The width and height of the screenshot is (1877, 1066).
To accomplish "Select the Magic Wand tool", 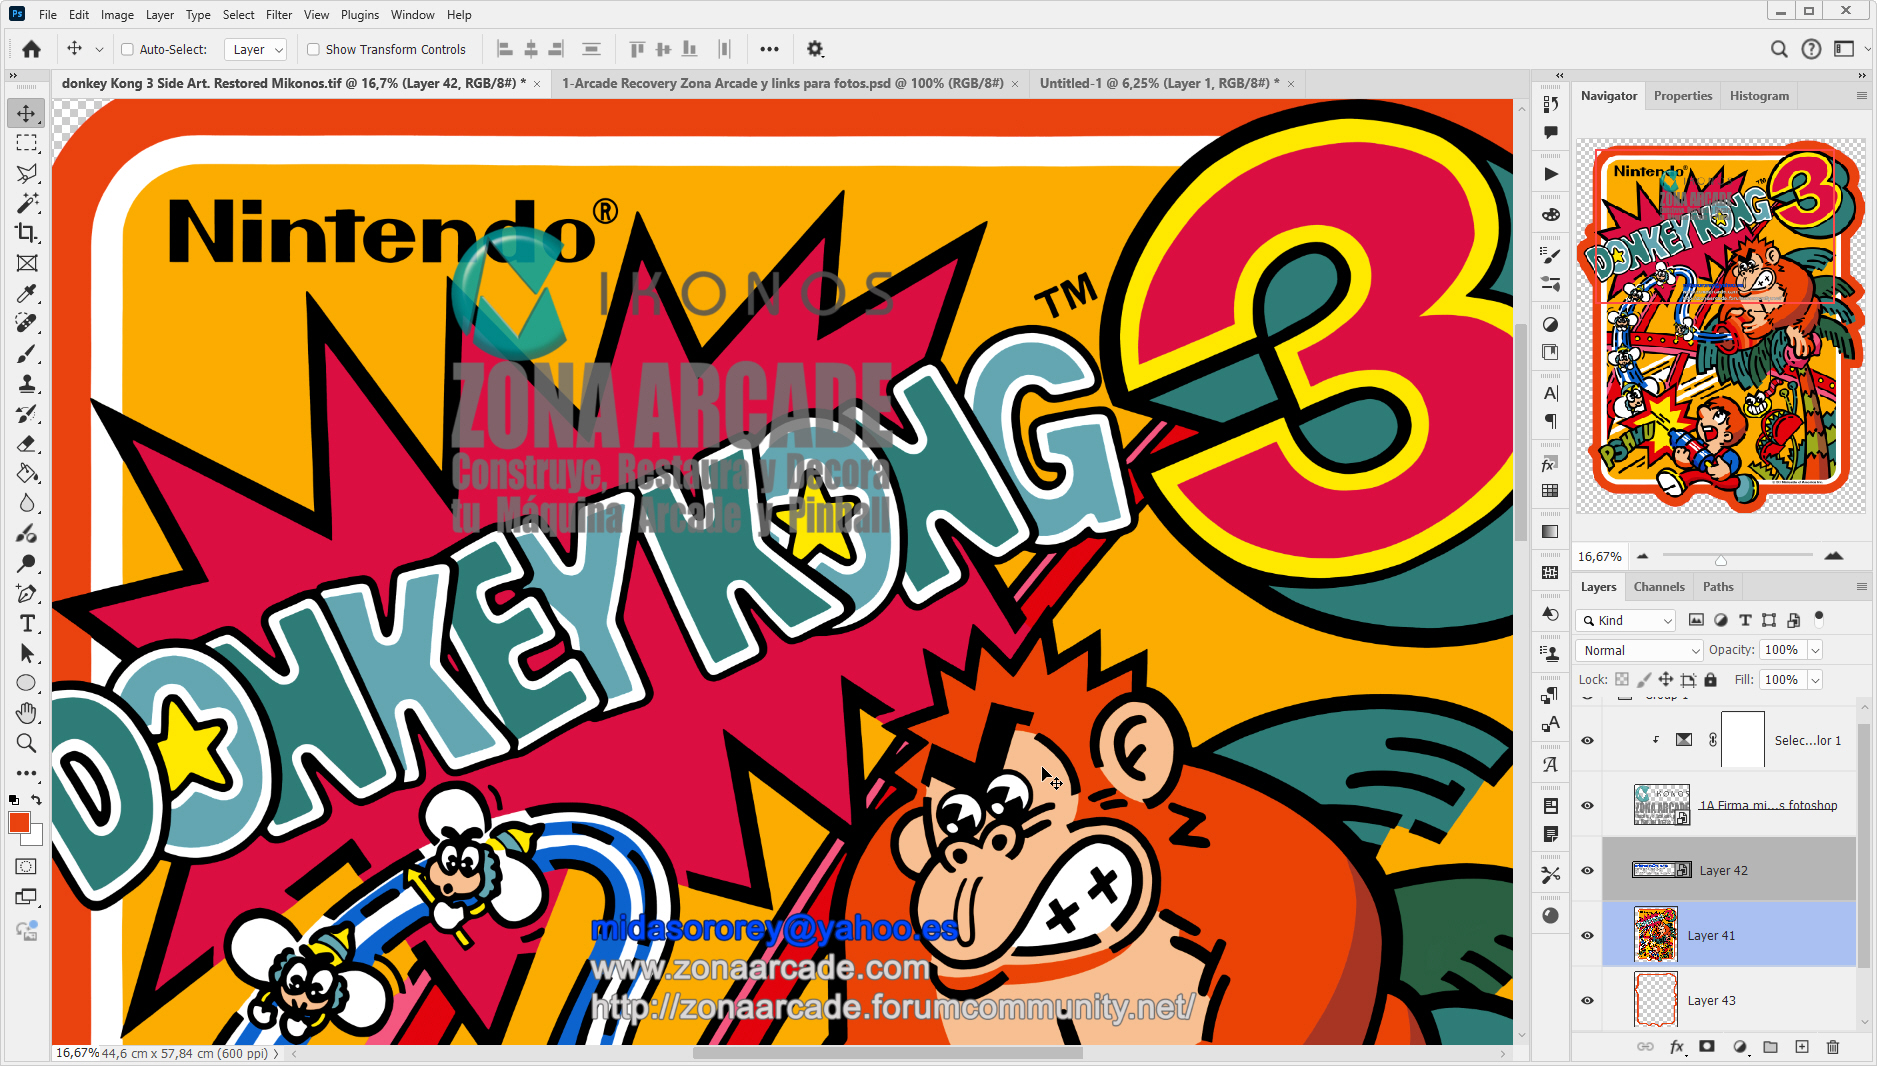I will [27, 203].
